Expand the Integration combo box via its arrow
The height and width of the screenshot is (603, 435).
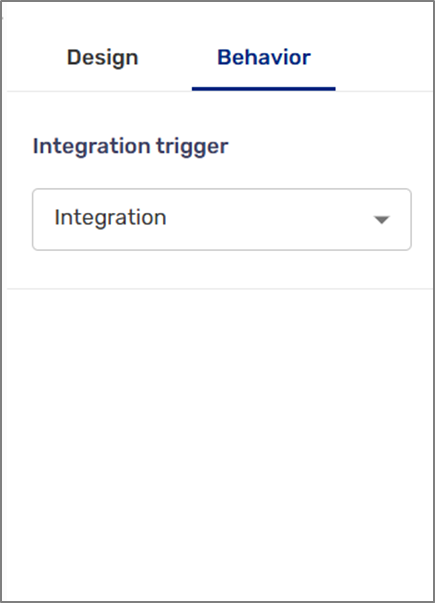(x=382, y=220)
